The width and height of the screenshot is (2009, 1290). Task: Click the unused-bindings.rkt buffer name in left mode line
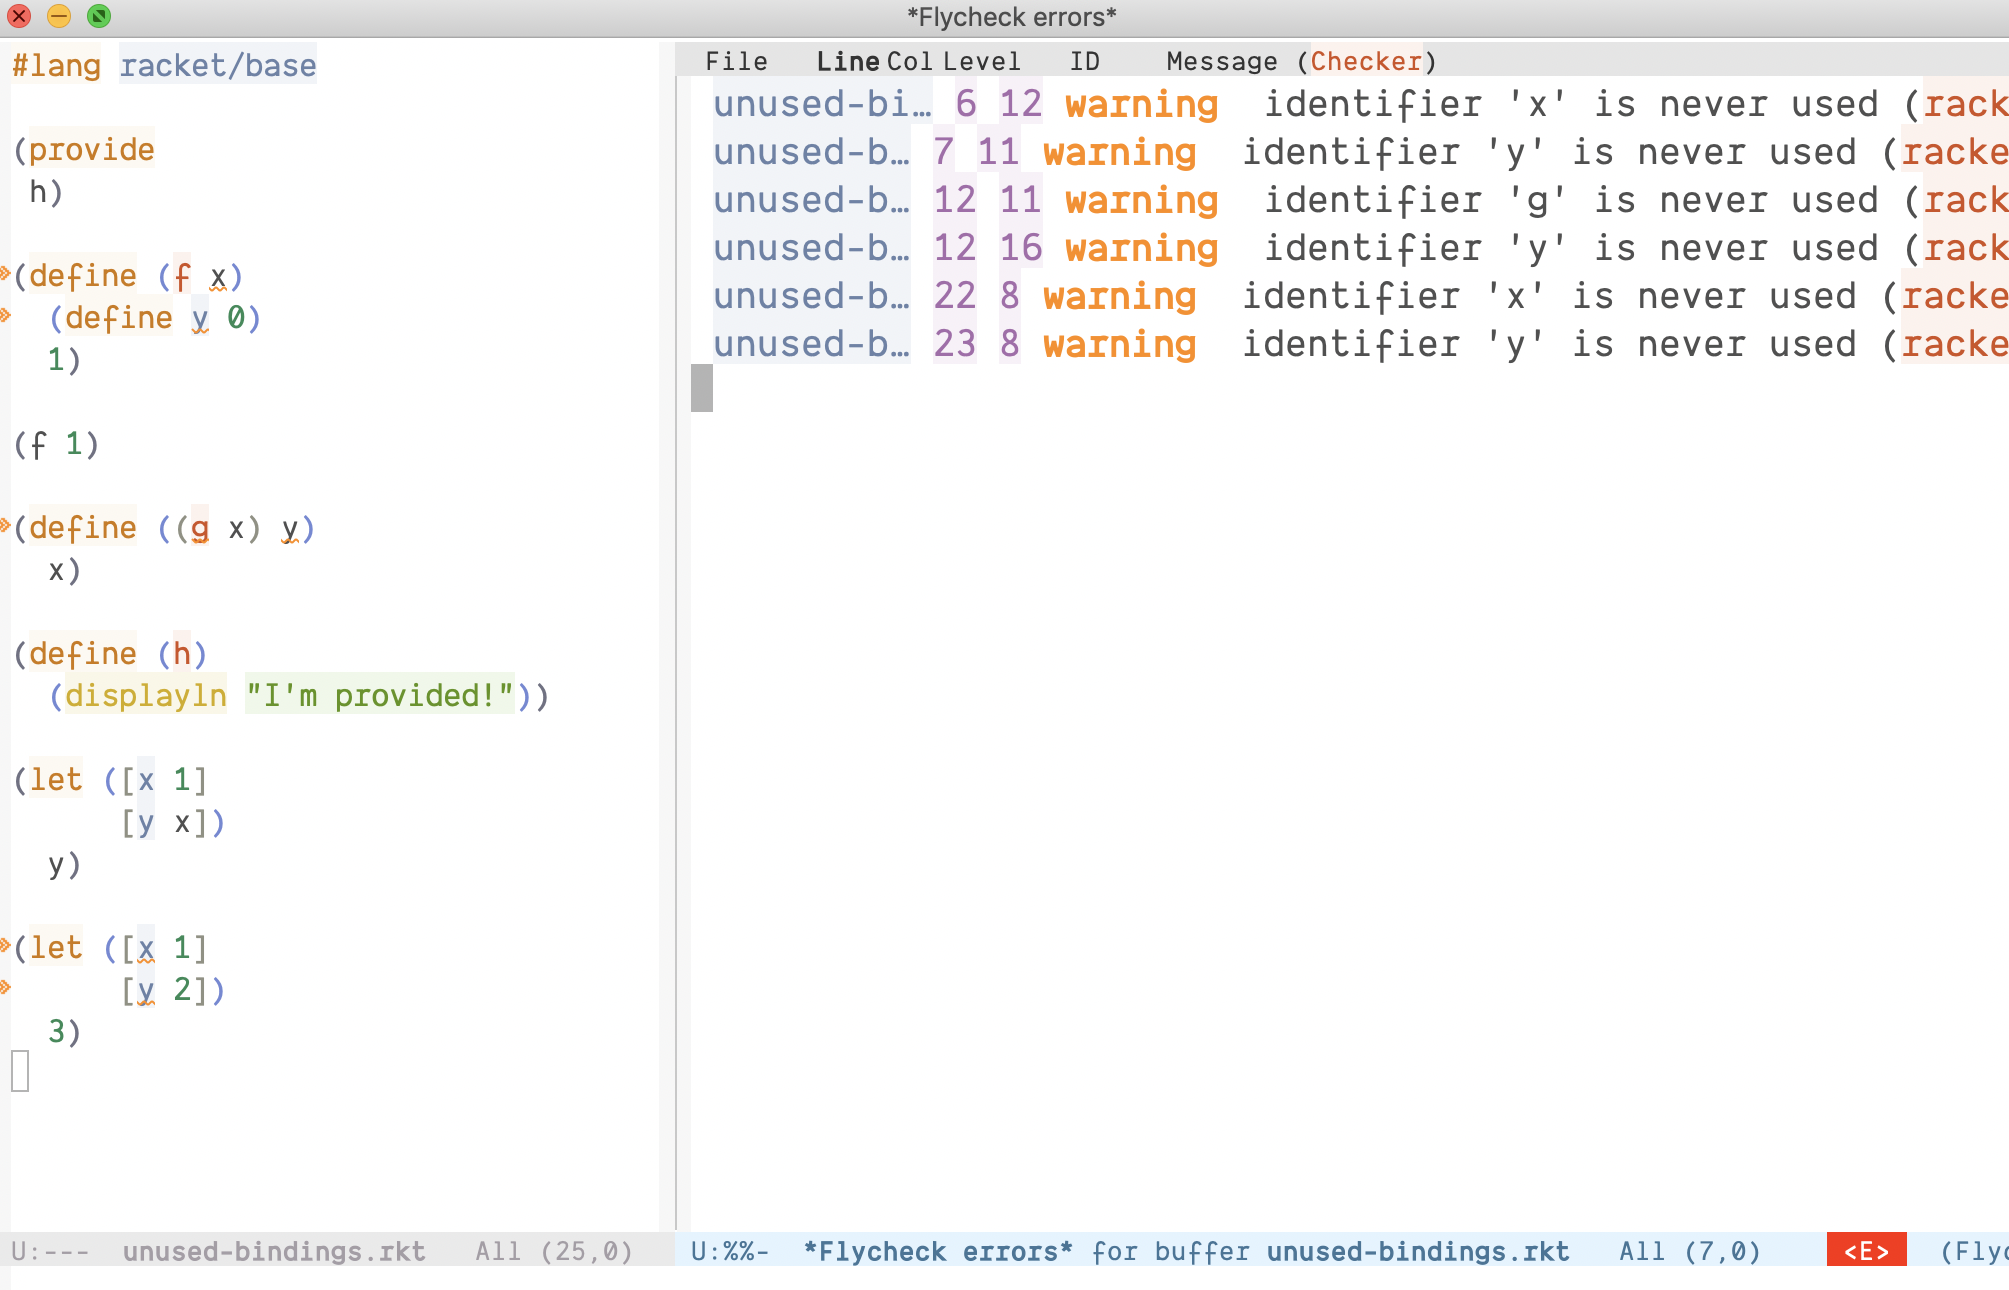(x=274, y=1251)
